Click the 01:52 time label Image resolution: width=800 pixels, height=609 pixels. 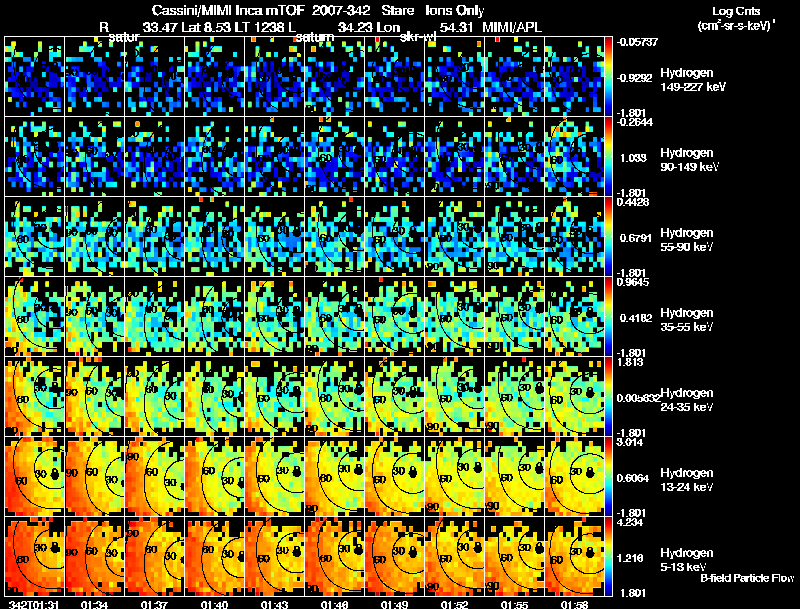pyautogui.click(x=455, y=604)
